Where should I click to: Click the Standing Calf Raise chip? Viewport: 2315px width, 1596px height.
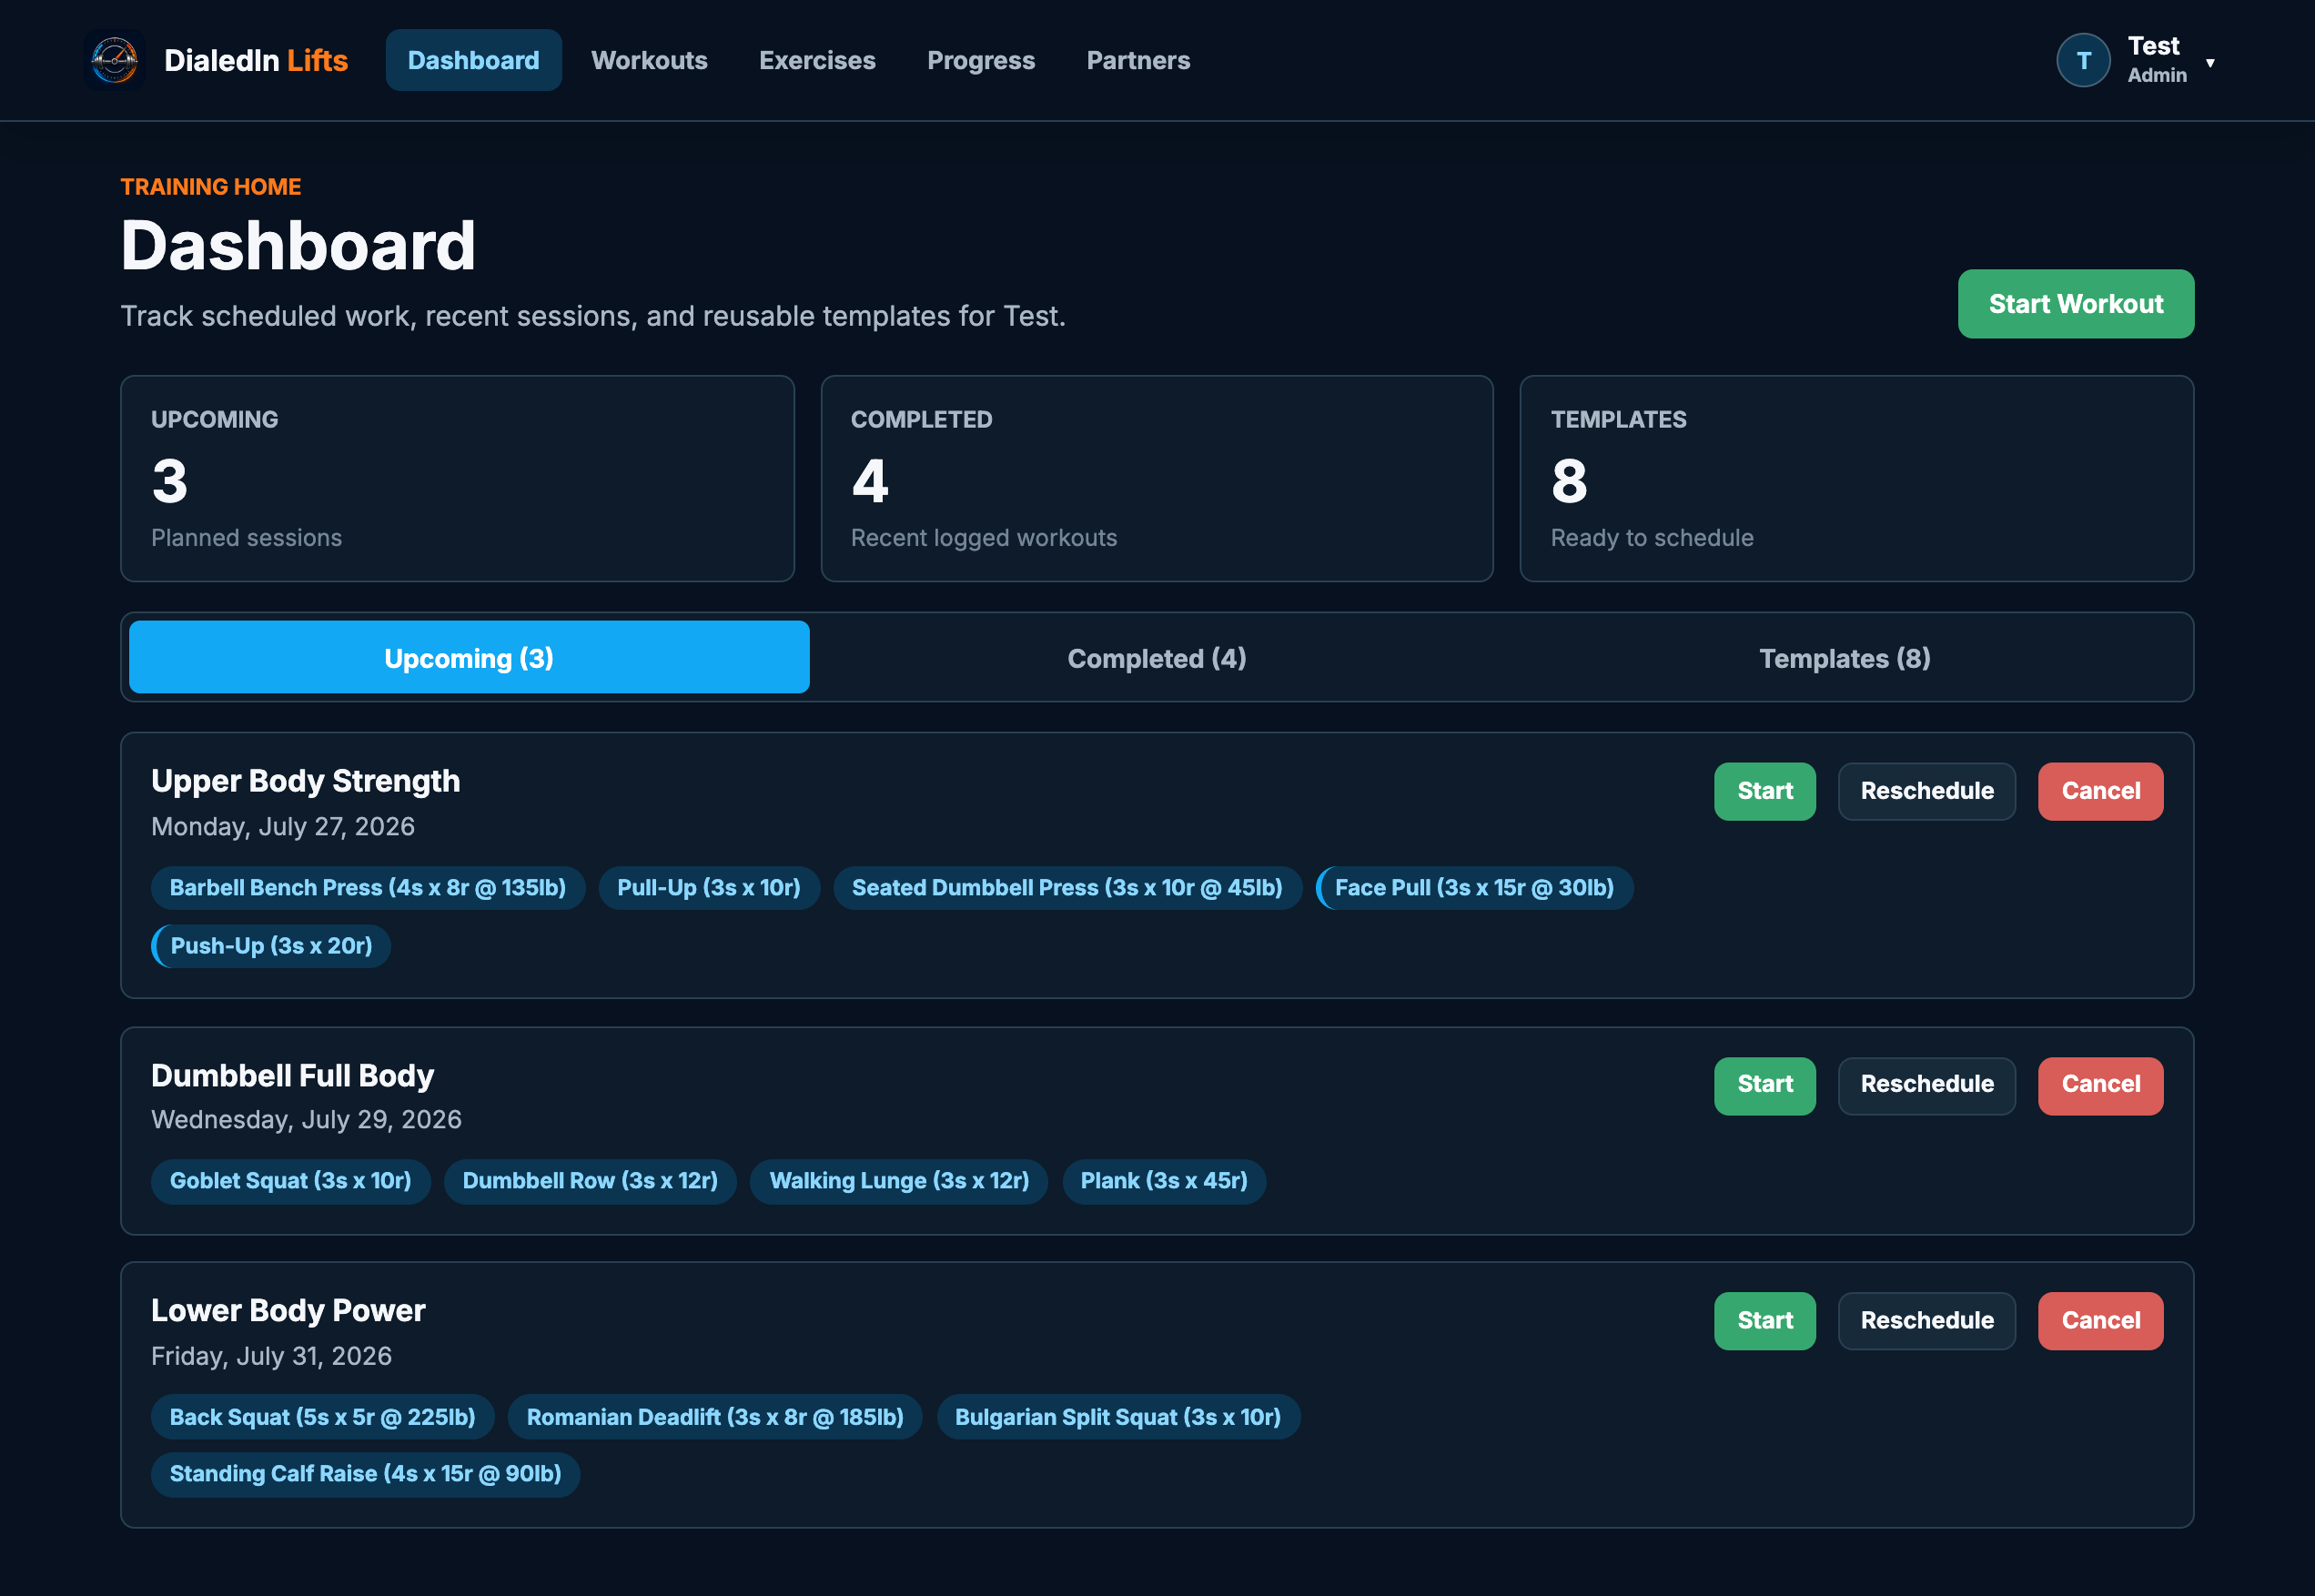click(366, 1474)
